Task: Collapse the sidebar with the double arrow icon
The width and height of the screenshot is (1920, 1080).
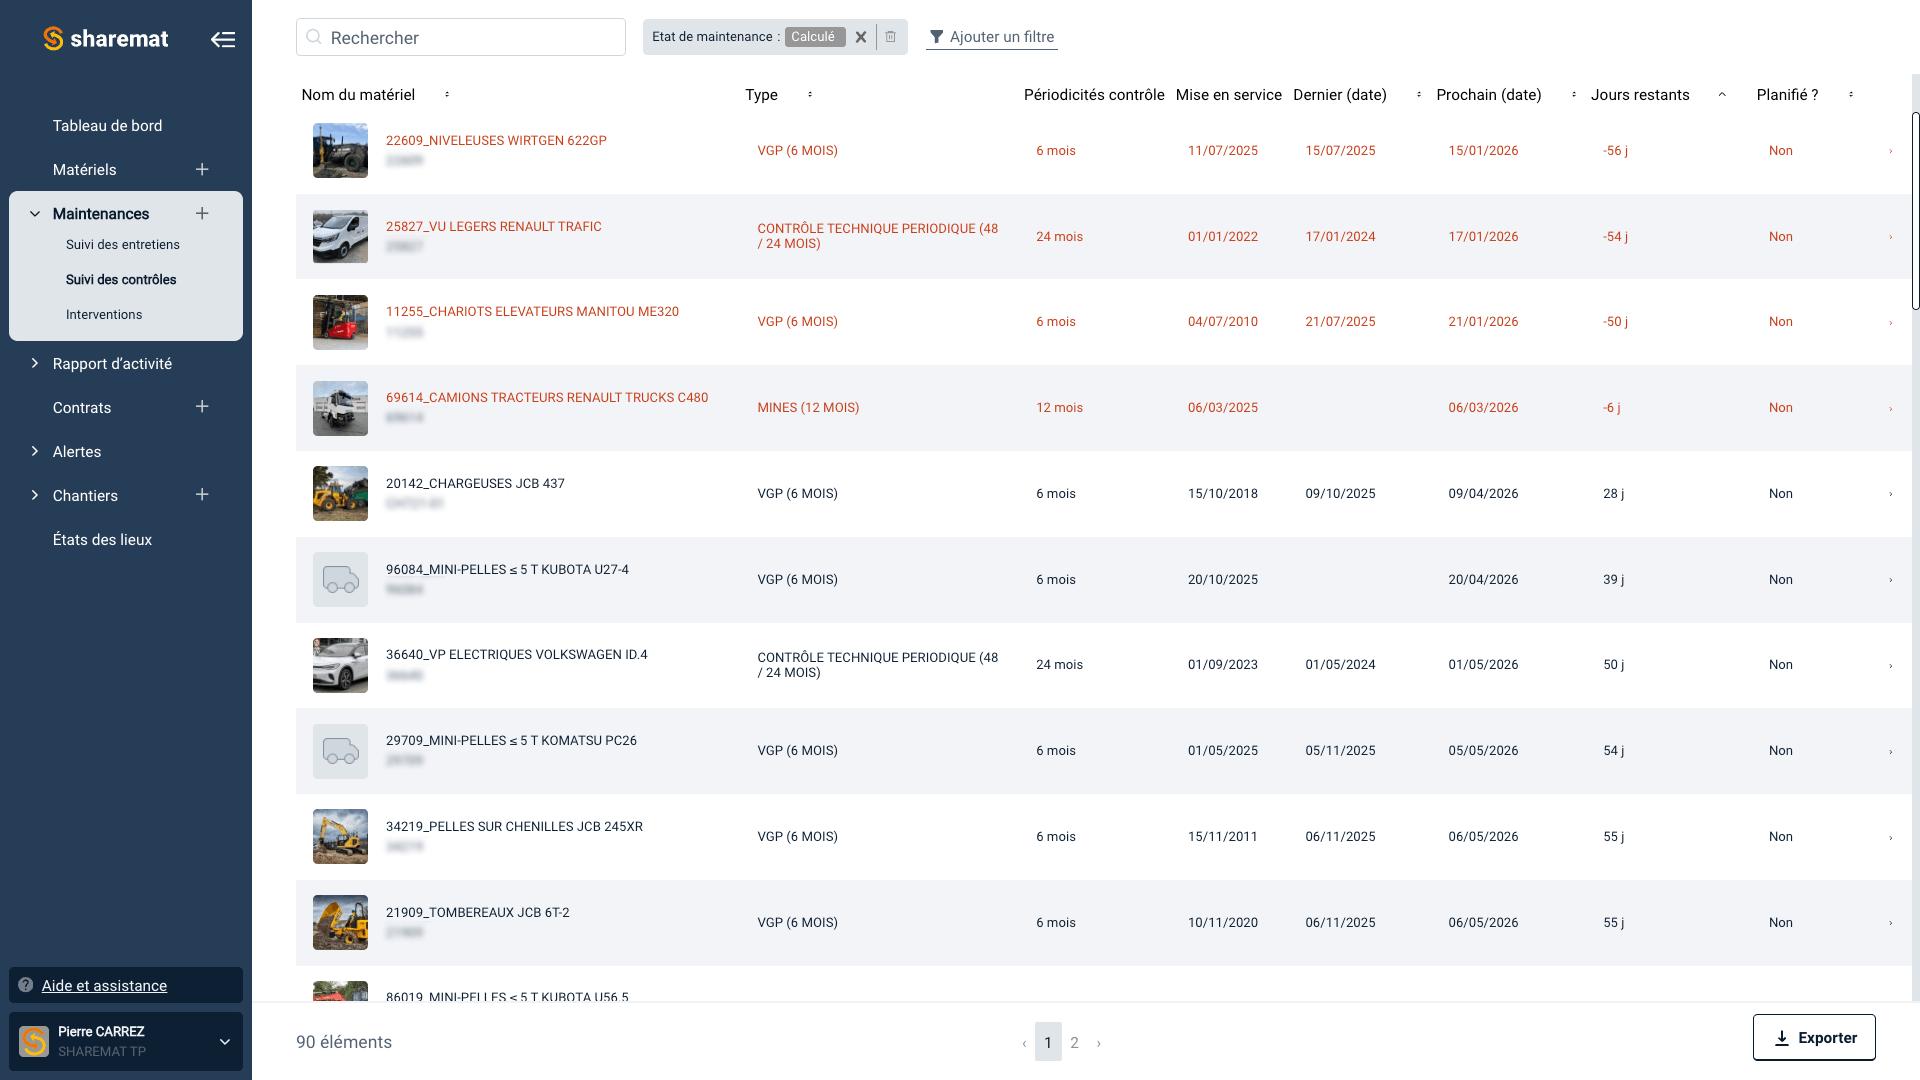Action: pyautogui.click(x=223, y=38)
